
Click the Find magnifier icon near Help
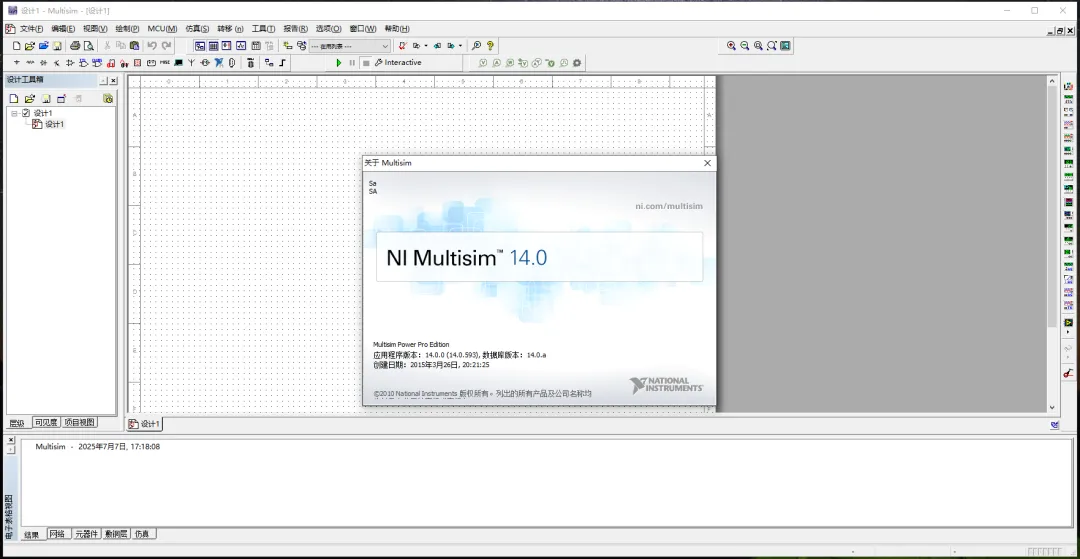477,46
